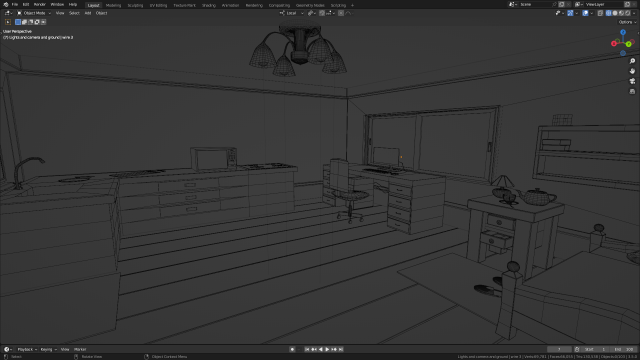Switch to the Animation workspace tab
Viewport: 640px width, 360px height.
pos(230,5)
